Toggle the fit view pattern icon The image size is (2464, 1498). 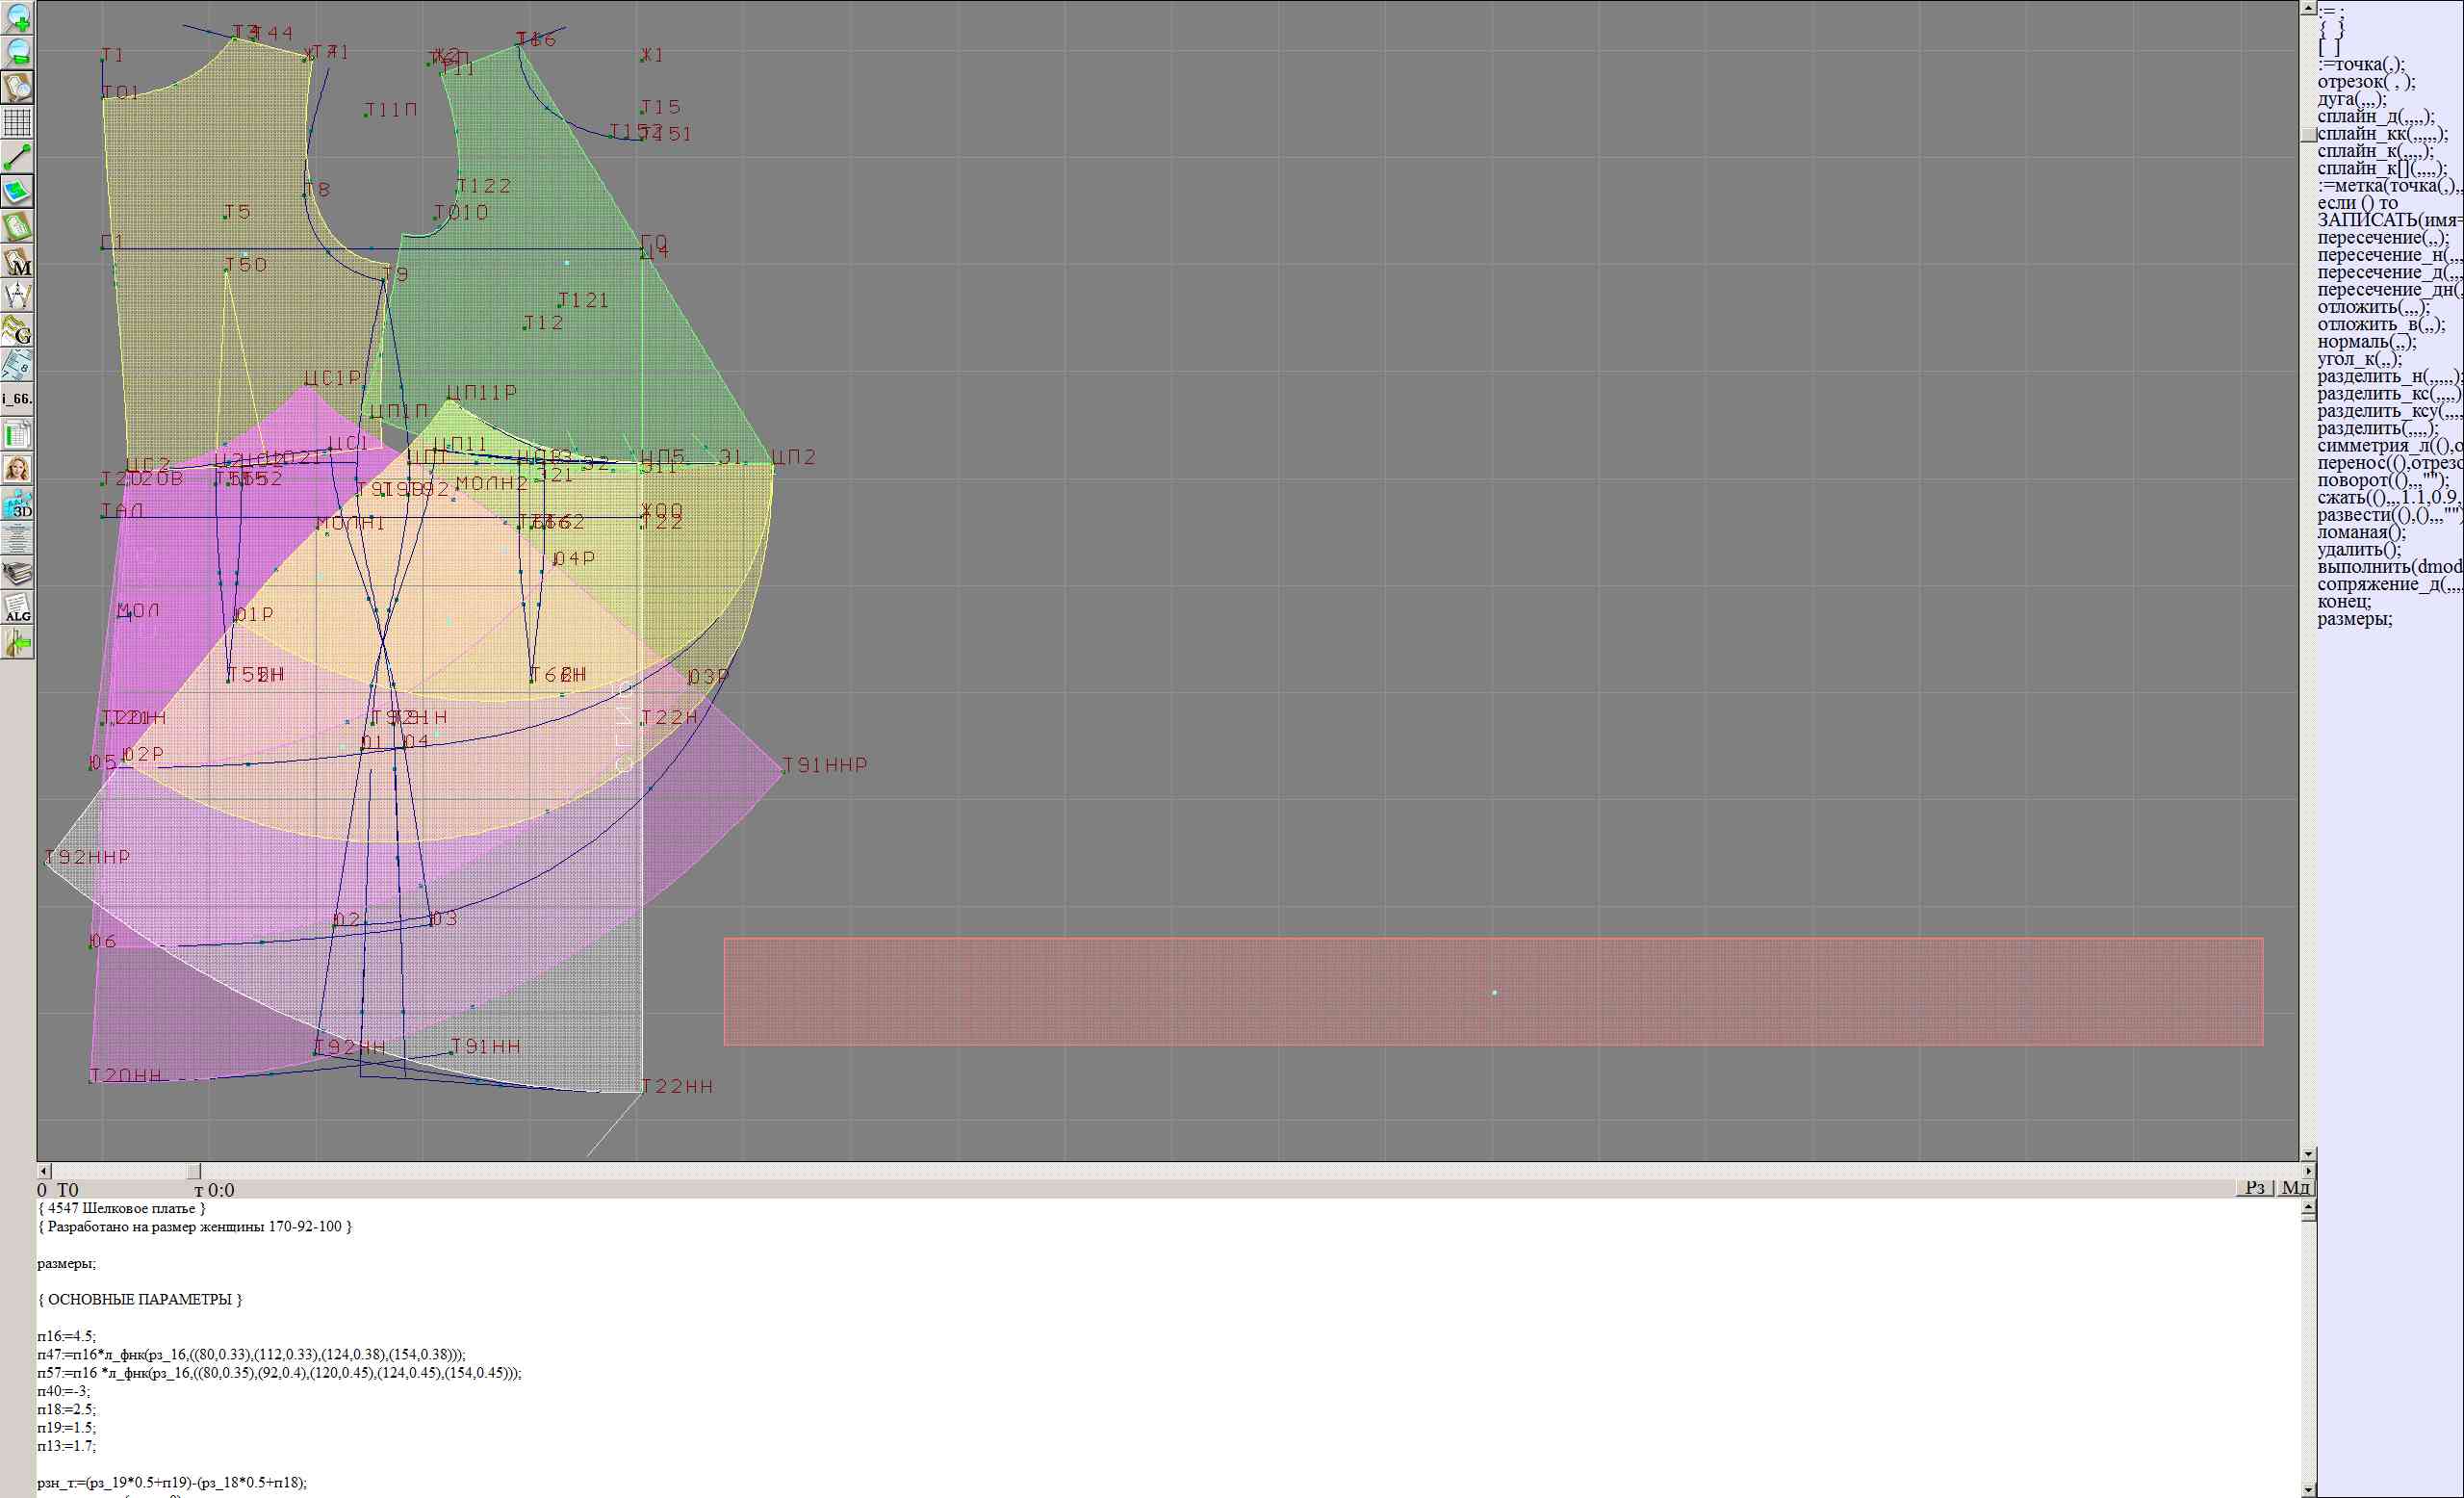tap(17, 87)
